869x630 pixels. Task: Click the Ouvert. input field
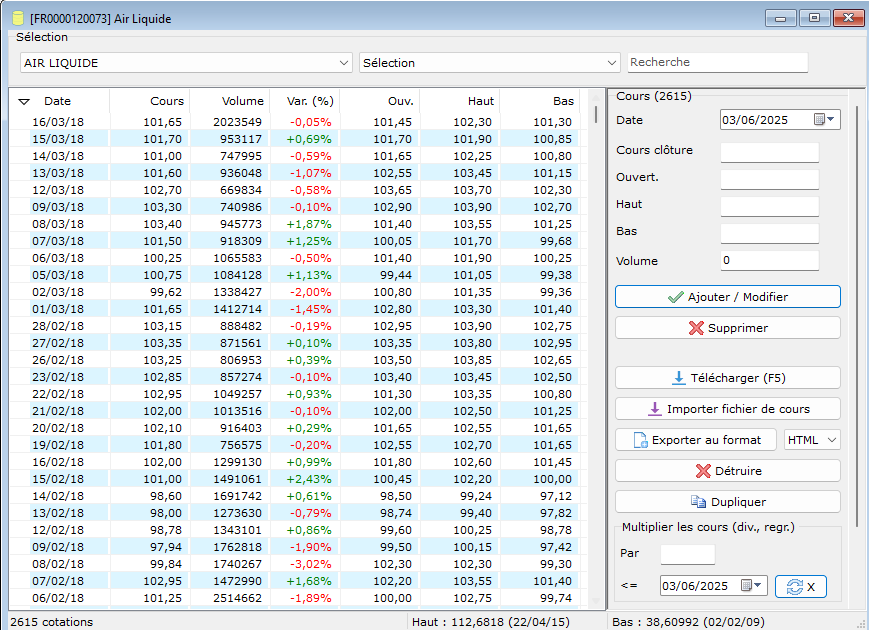(x=770, y=179)
